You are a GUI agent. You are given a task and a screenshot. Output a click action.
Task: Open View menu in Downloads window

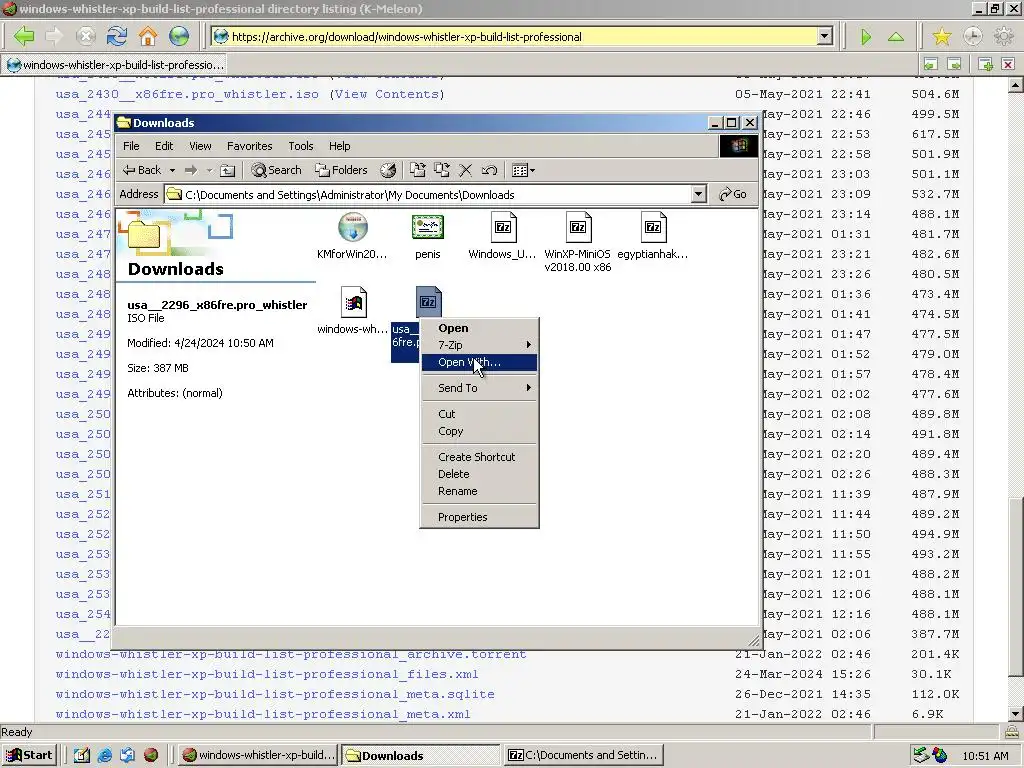tap(200, 146)
